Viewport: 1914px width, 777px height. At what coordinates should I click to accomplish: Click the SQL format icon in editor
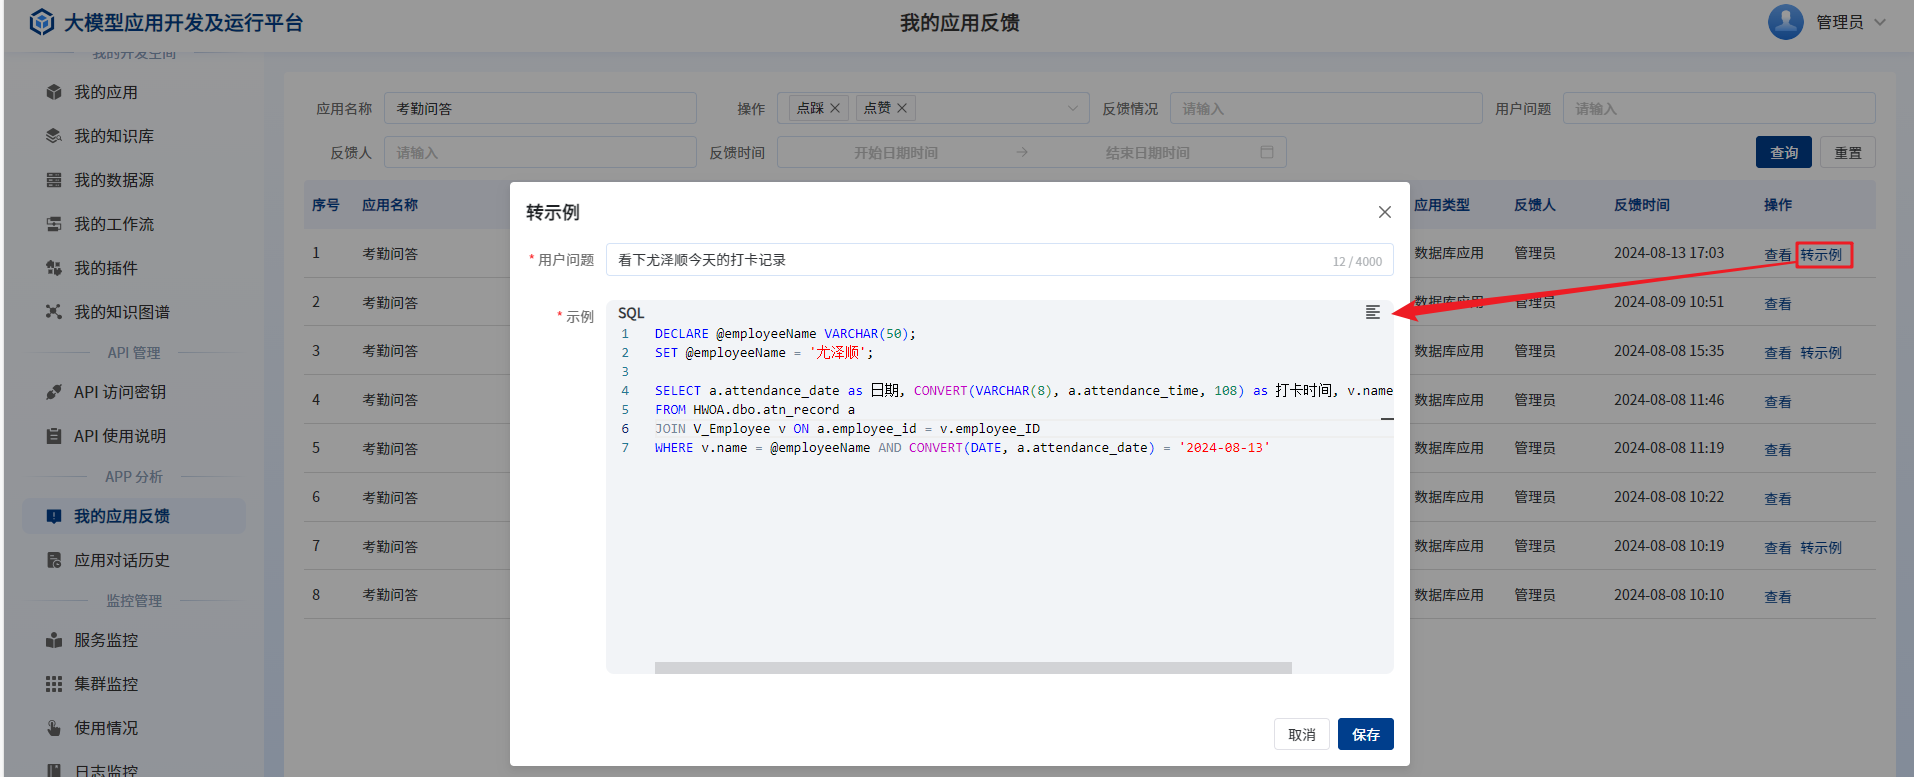click(1372, 313)
